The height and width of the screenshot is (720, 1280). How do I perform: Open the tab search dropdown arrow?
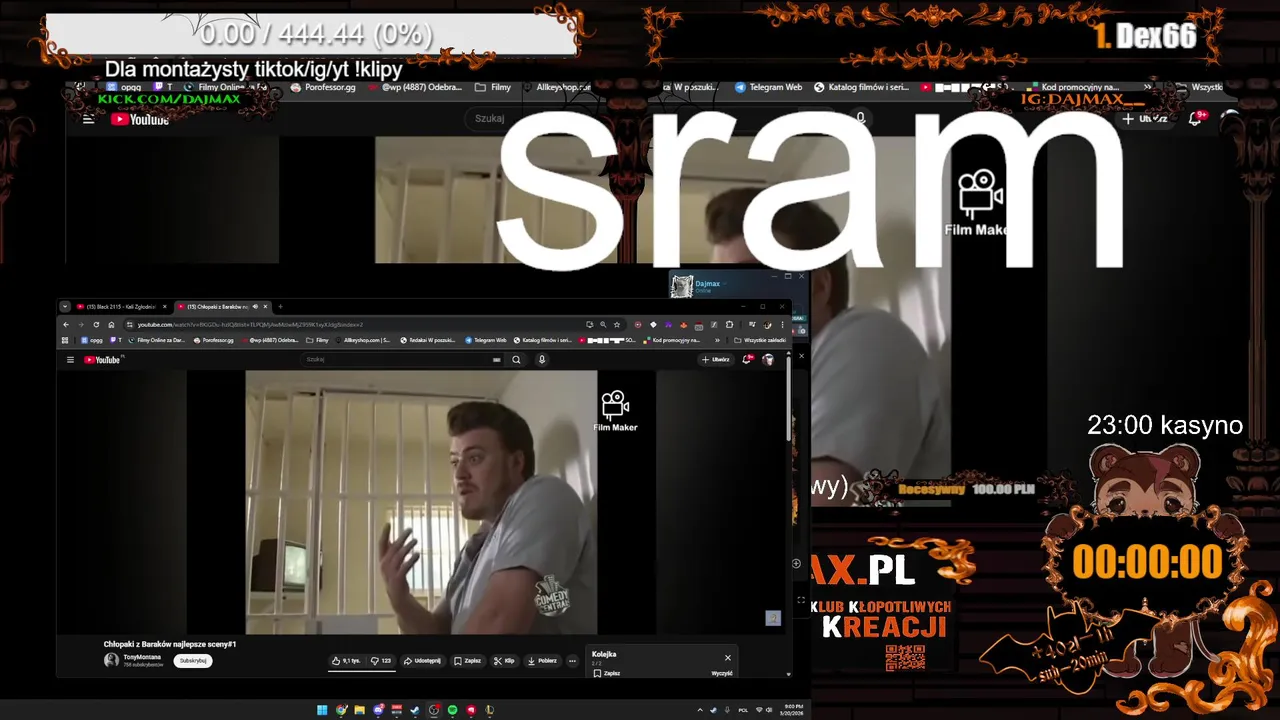tap(65, 307)
